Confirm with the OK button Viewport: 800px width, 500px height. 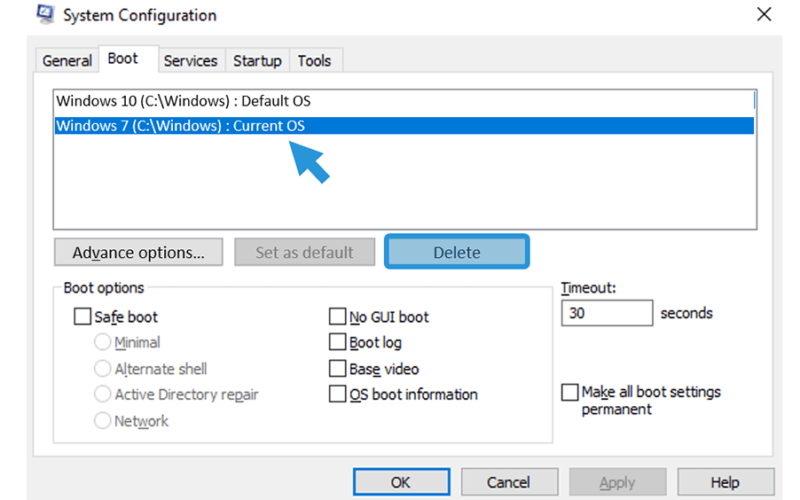tap(402, 482)
